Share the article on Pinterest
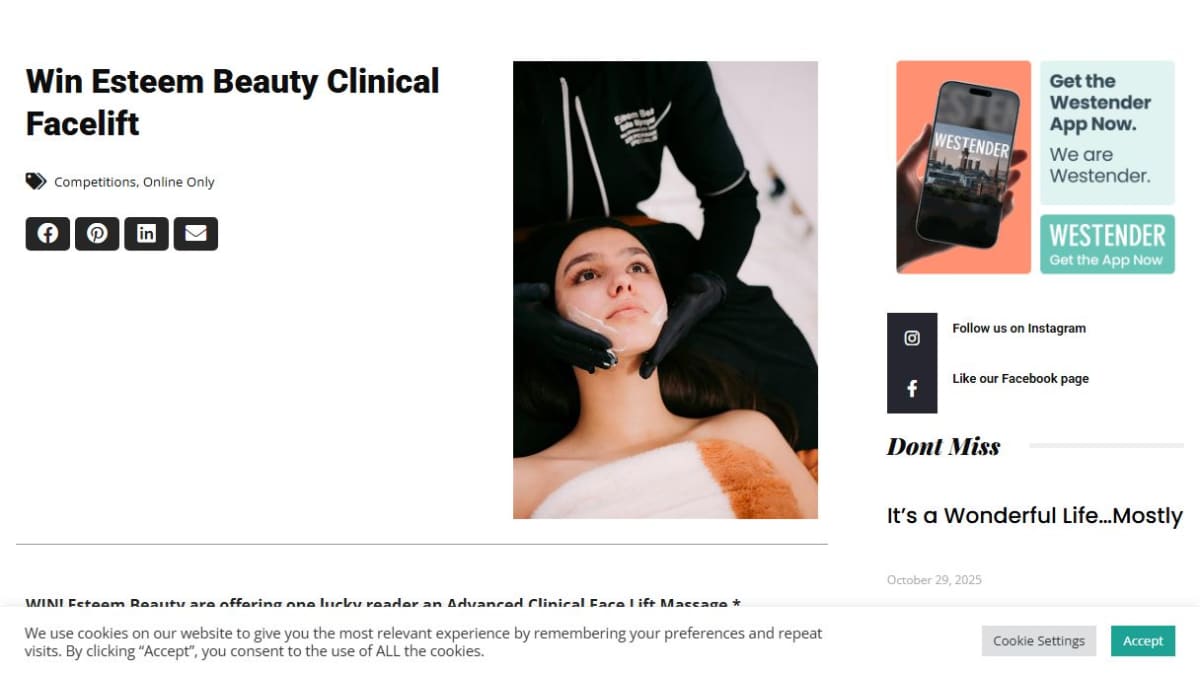1200x675 pixels. click(x=97, y=233)
